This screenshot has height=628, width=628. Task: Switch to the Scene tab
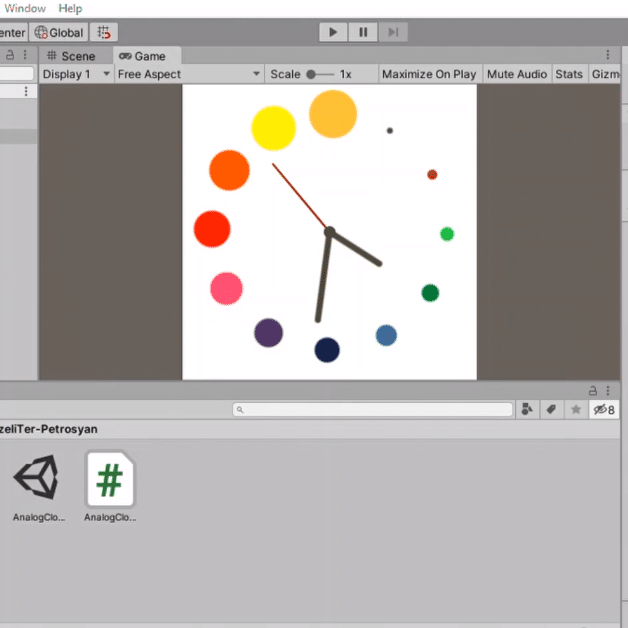[x=70, y=56]
